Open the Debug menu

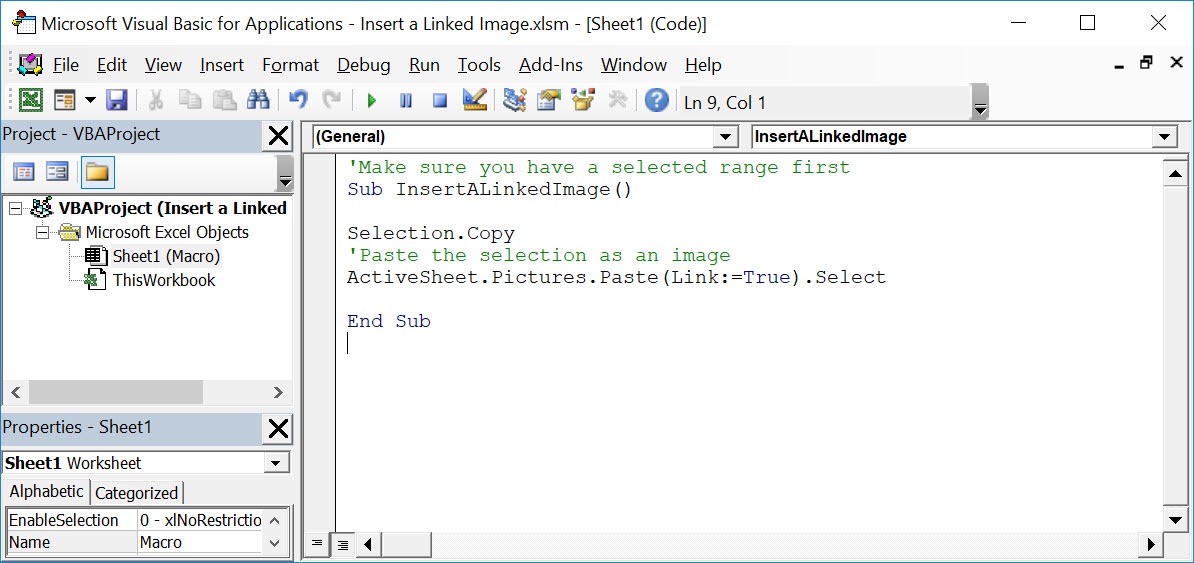tap(363, 66)
